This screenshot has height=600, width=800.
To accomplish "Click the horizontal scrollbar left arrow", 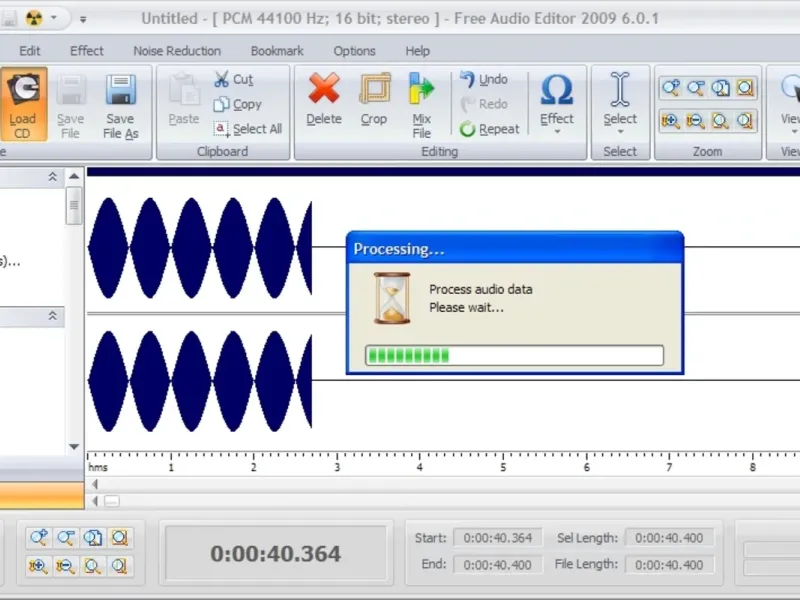I will tap(95, 501).
